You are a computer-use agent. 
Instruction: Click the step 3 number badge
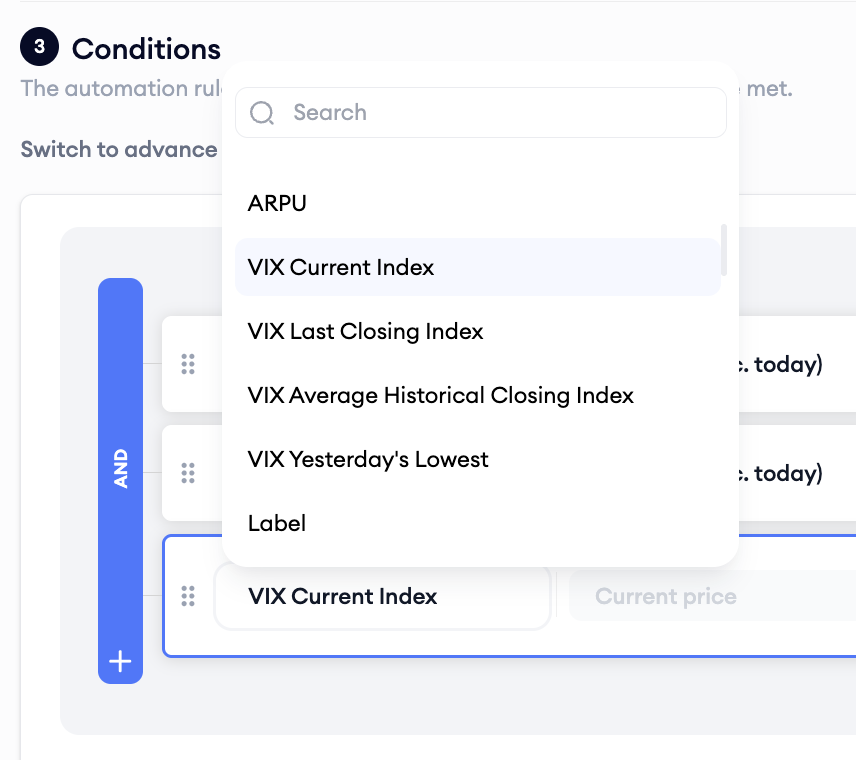coord(39,46)
